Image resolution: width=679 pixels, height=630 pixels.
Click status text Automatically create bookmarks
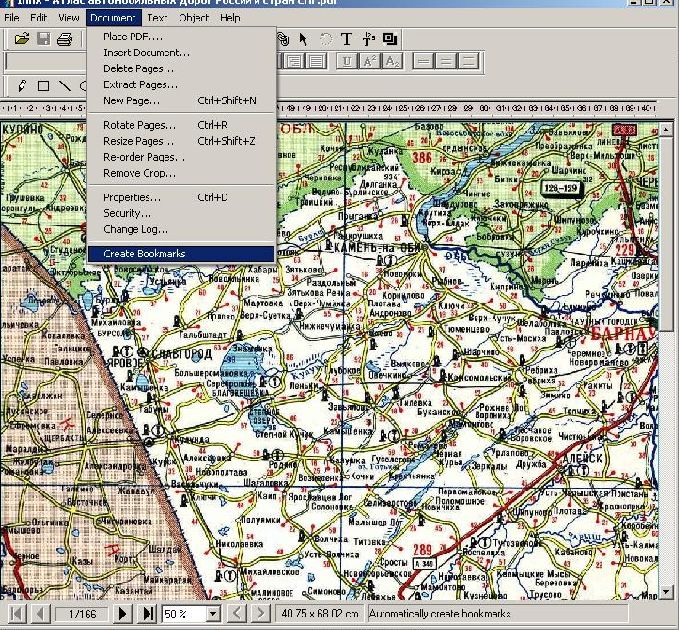(x=440, y=614)
